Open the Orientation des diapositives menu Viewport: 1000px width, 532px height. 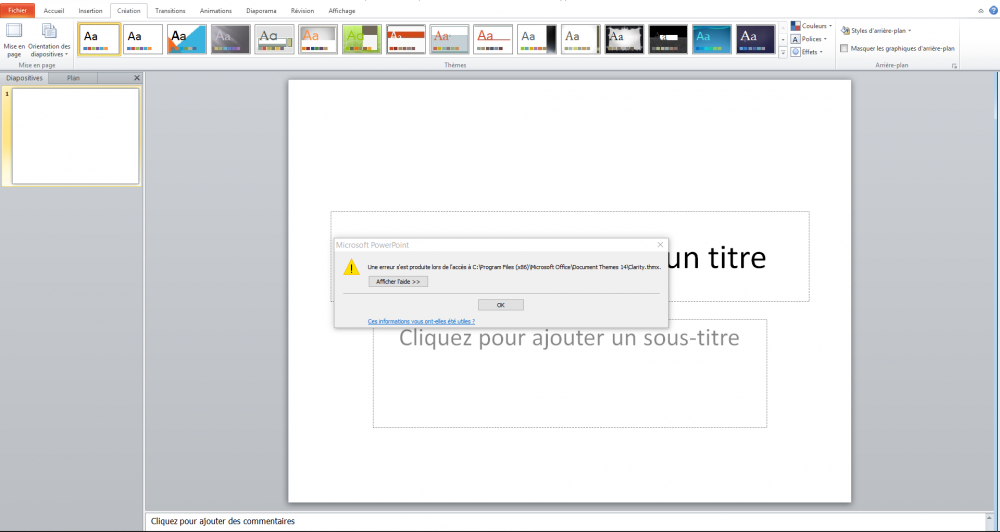tap(49, 41)
